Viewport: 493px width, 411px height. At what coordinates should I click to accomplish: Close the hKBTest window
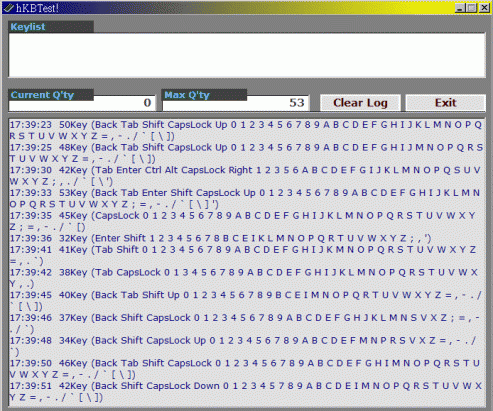(x=484, y=8)
